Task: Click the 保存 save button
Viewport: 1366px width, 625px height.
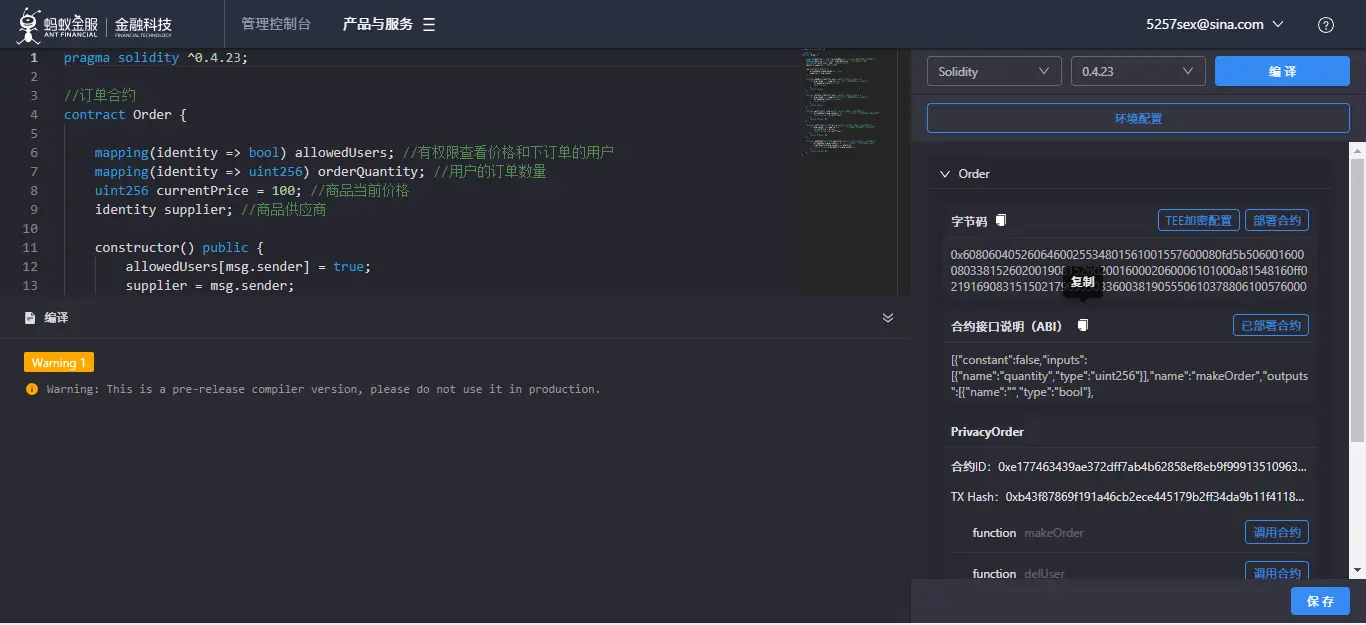Action: (x=1320, y=601)
